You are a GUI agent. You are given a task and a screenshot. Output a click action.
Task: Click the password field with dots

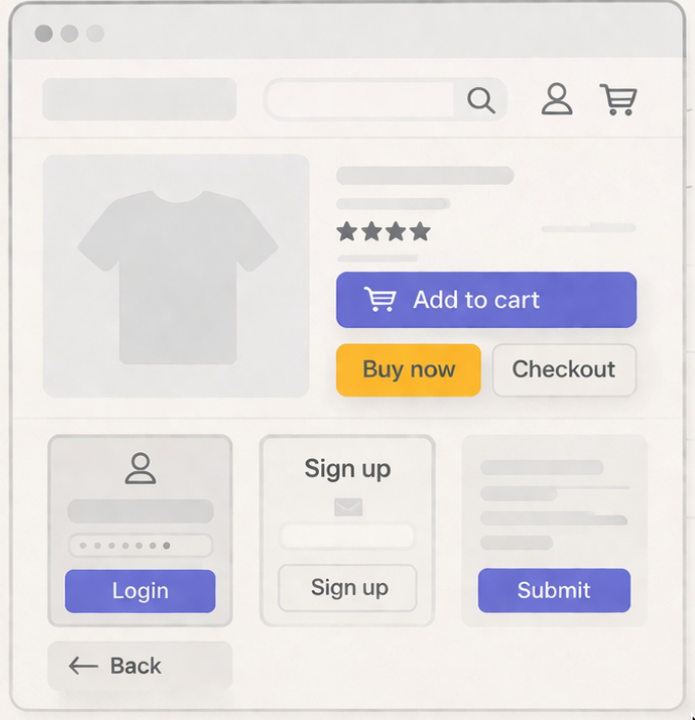140,545
